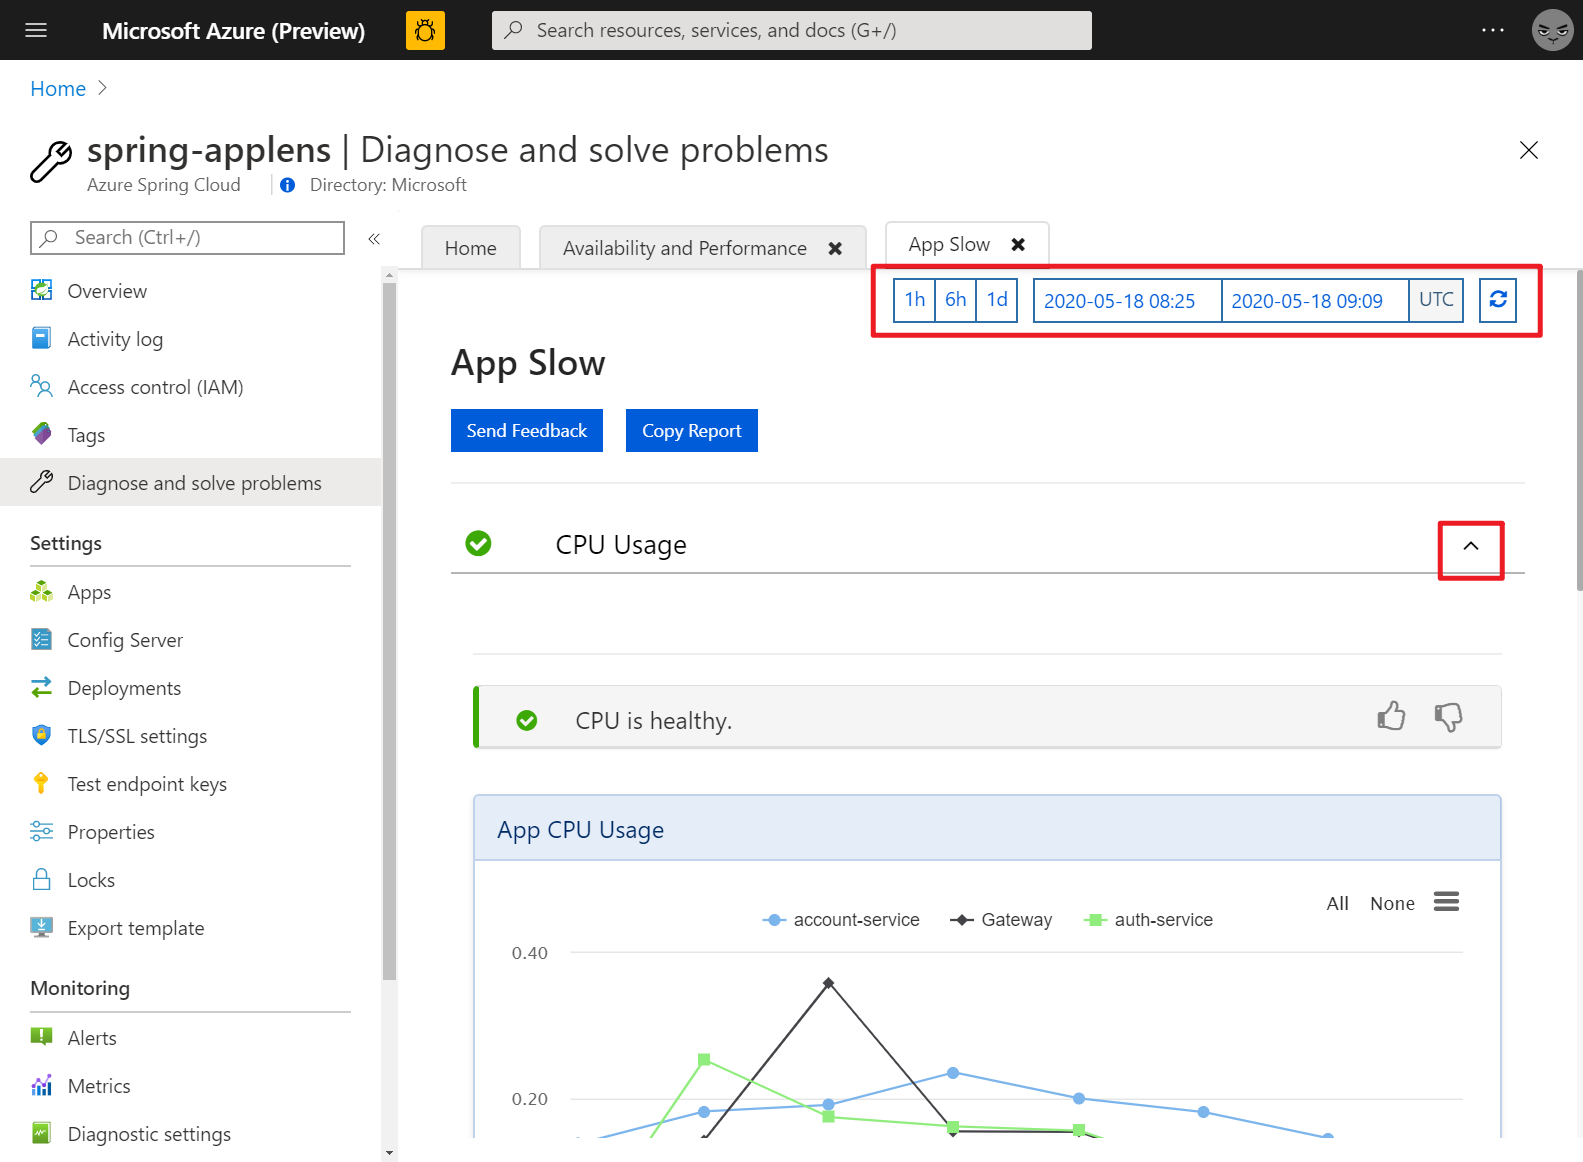Click the Locks padlock icon

[x=41, y=879]
